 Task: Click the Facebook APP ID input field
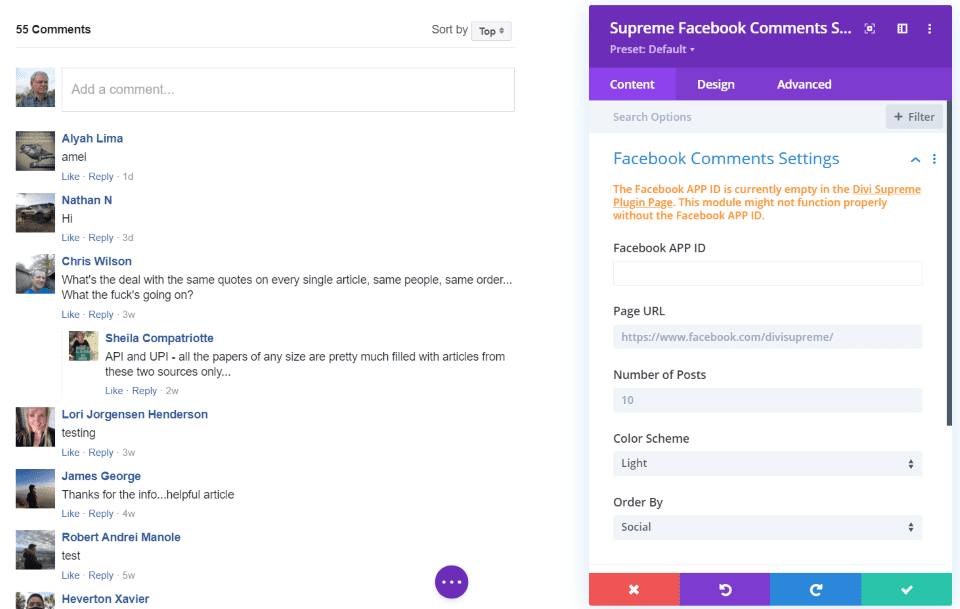click(x=767, y=274)
